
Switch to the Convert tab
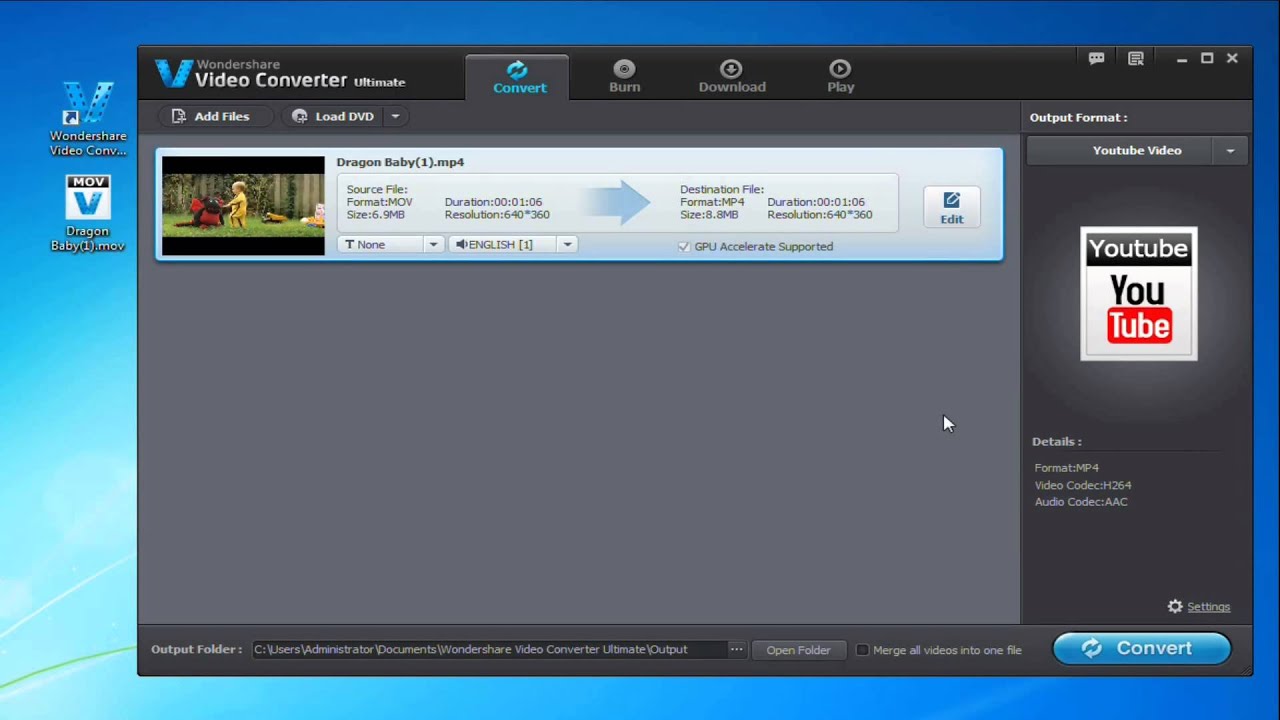pos(518,77)
